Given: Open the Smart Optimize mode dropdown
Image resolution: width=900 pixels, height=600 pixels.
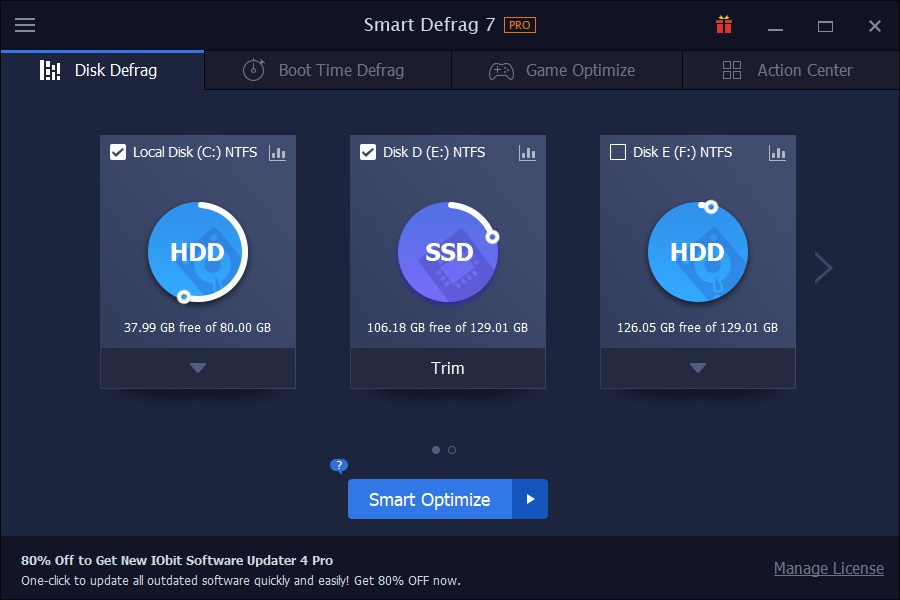Looking at the screenshot, I should point(532,499).
